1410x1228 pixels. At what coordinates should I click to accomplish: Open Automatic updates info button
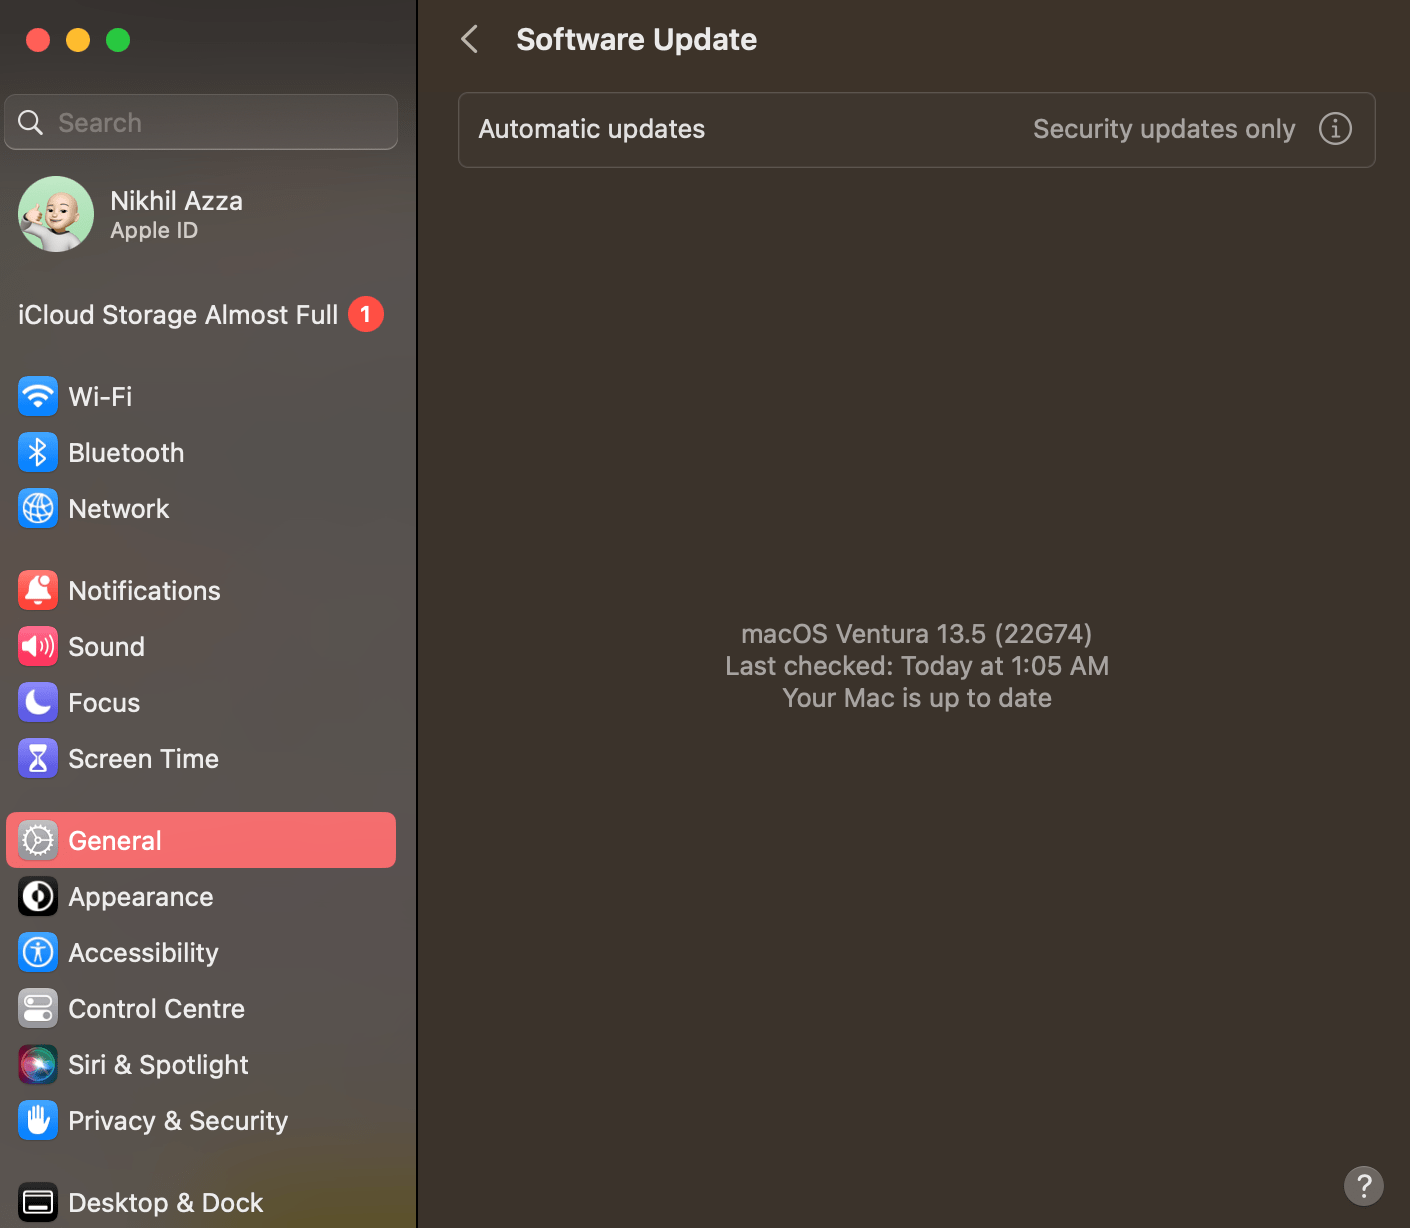[1335, 129]
